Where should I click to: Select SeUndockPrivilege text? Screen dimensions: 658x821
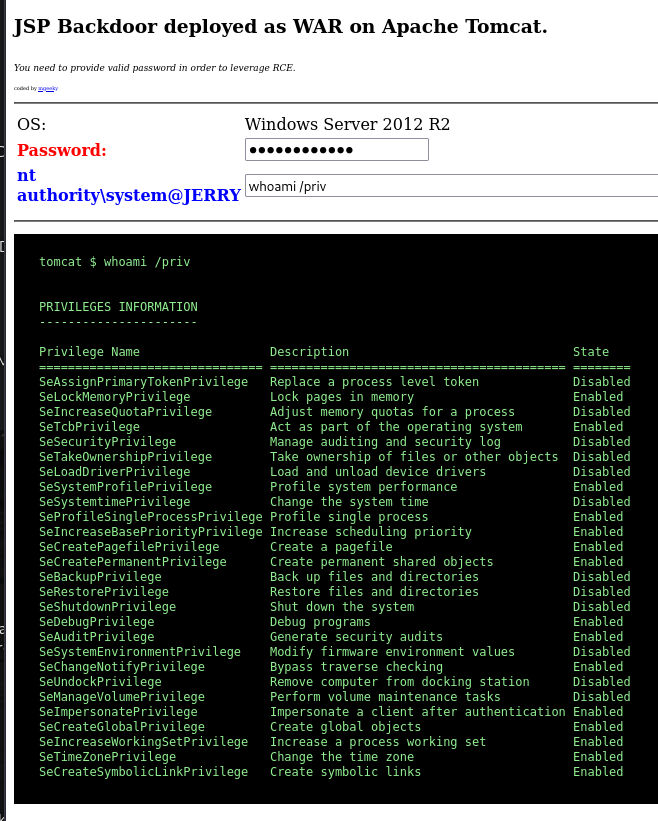101,682
